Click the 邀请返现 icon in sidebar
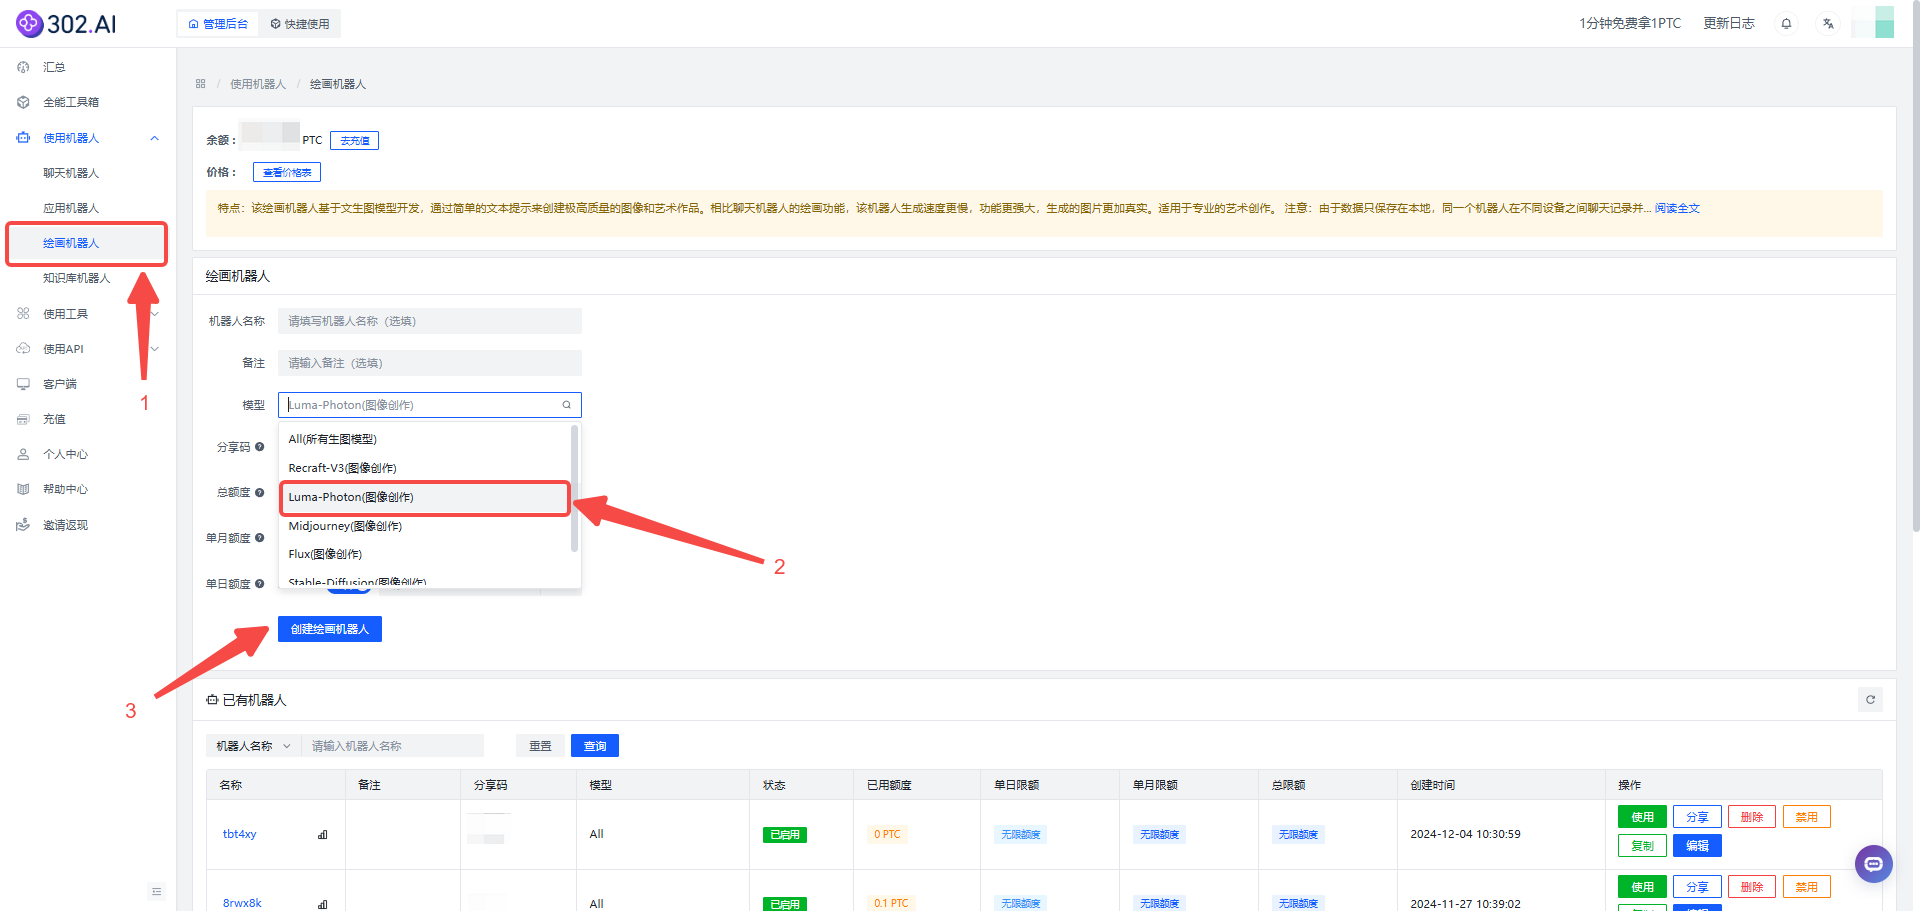Viewport: 1920px width, 911px height. (x=23, y=525)
